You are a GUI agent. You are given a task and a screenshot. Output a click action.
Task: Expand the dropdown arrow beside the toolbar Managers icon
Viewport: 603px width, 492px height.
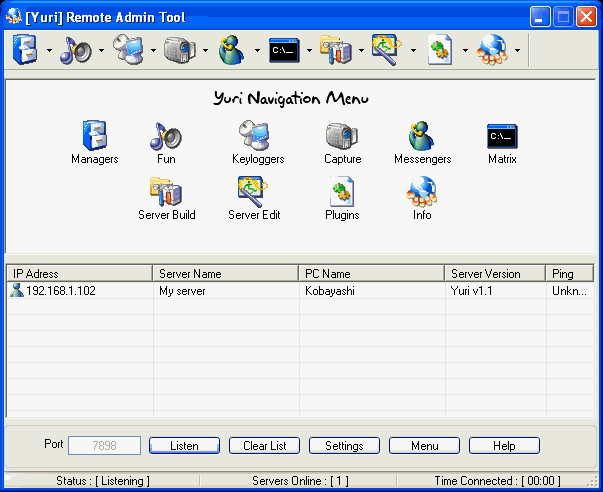[x=49, y=50]
